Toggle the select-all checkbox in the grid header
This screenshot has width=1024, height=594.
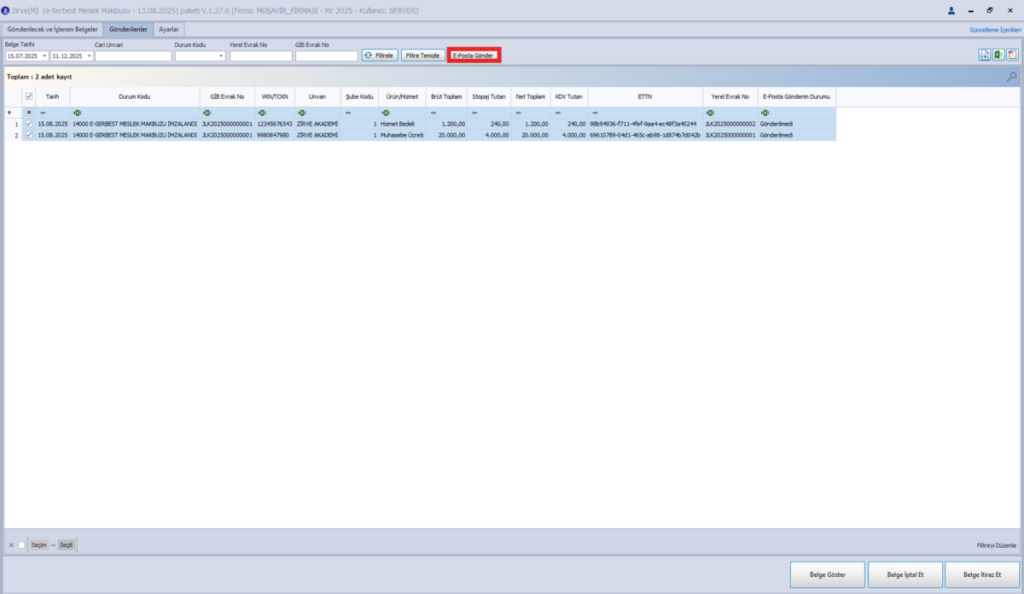point(29,97)
